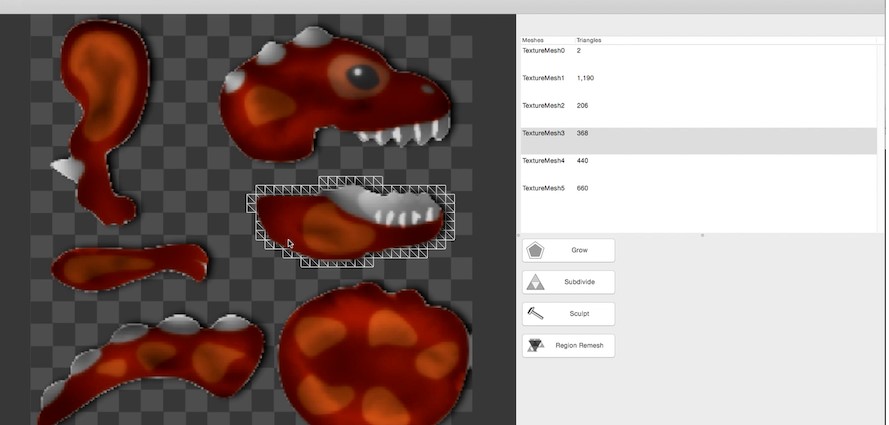Click the Subdivide triangle icon
Image resolution: width=889 pixels, height=425 pixels.
[536, 282]
